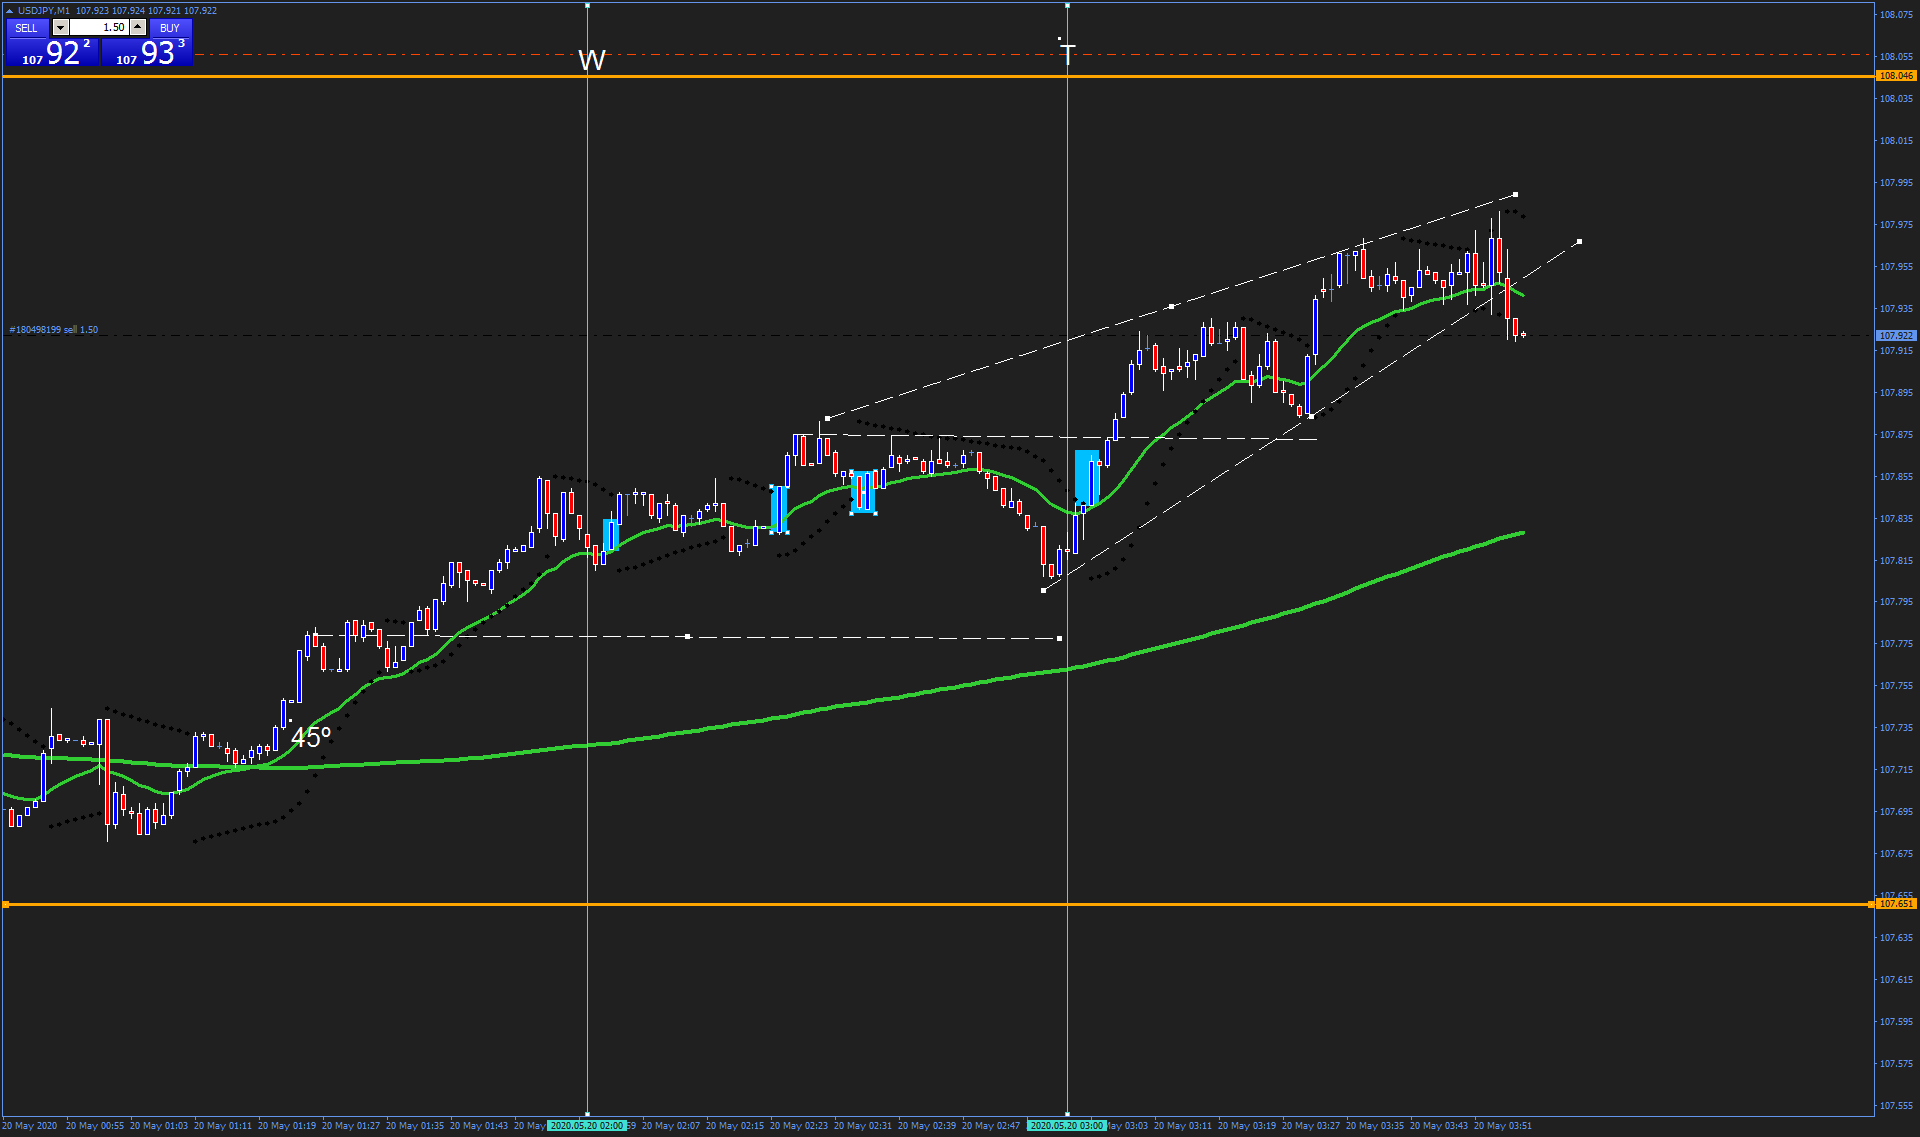Click the highlighted 2020.05.20 02:00 time label
The image size is (1920, 1137).
[x=587, y=1126]
